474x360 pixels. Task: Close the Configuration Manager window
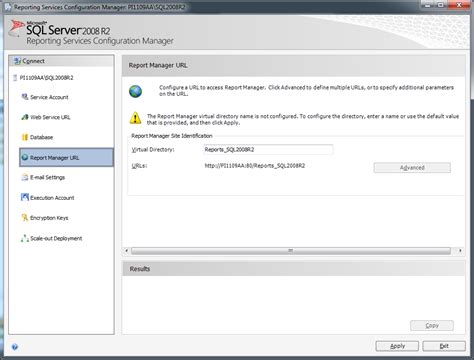(459, 5)
